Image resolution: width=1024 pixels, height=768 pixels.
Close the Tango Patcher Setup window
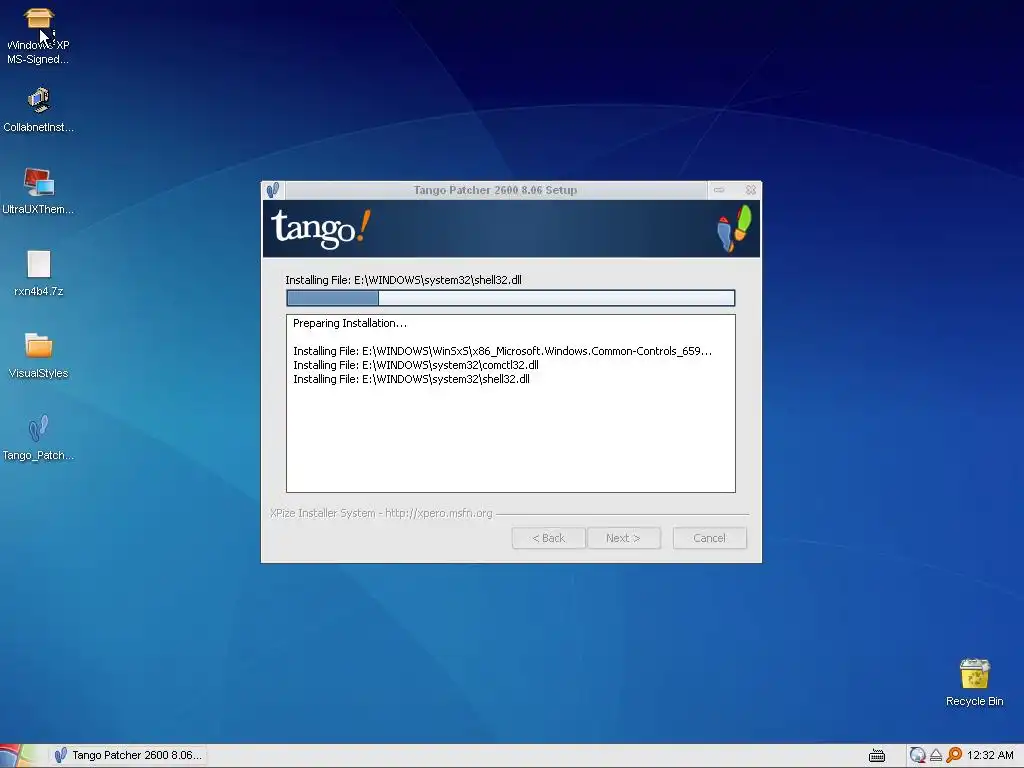(x=750, y=190)
